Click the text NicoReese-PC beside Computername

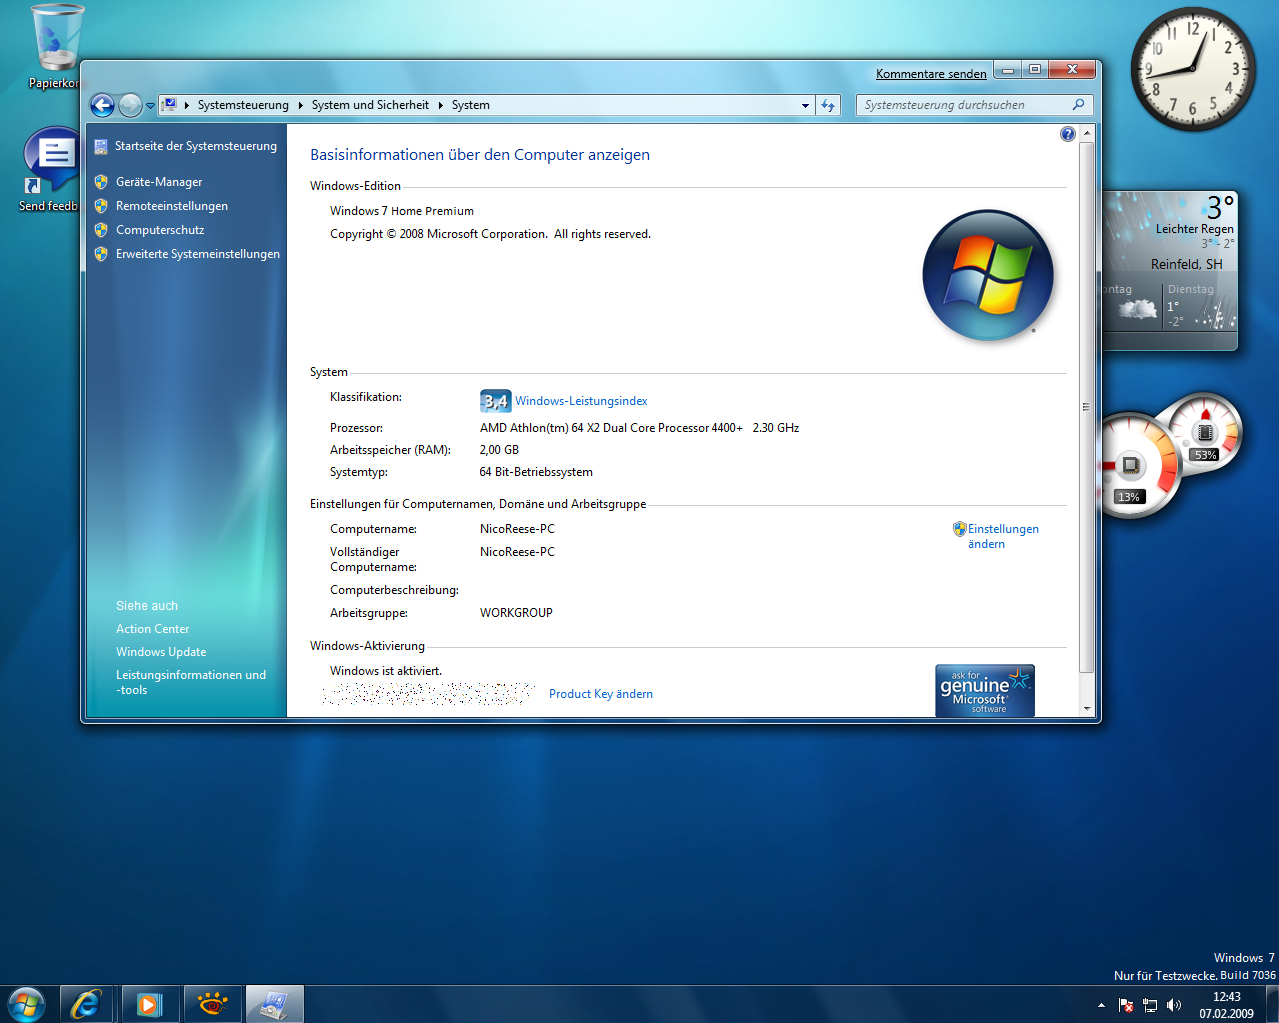(x=517, y=529)
